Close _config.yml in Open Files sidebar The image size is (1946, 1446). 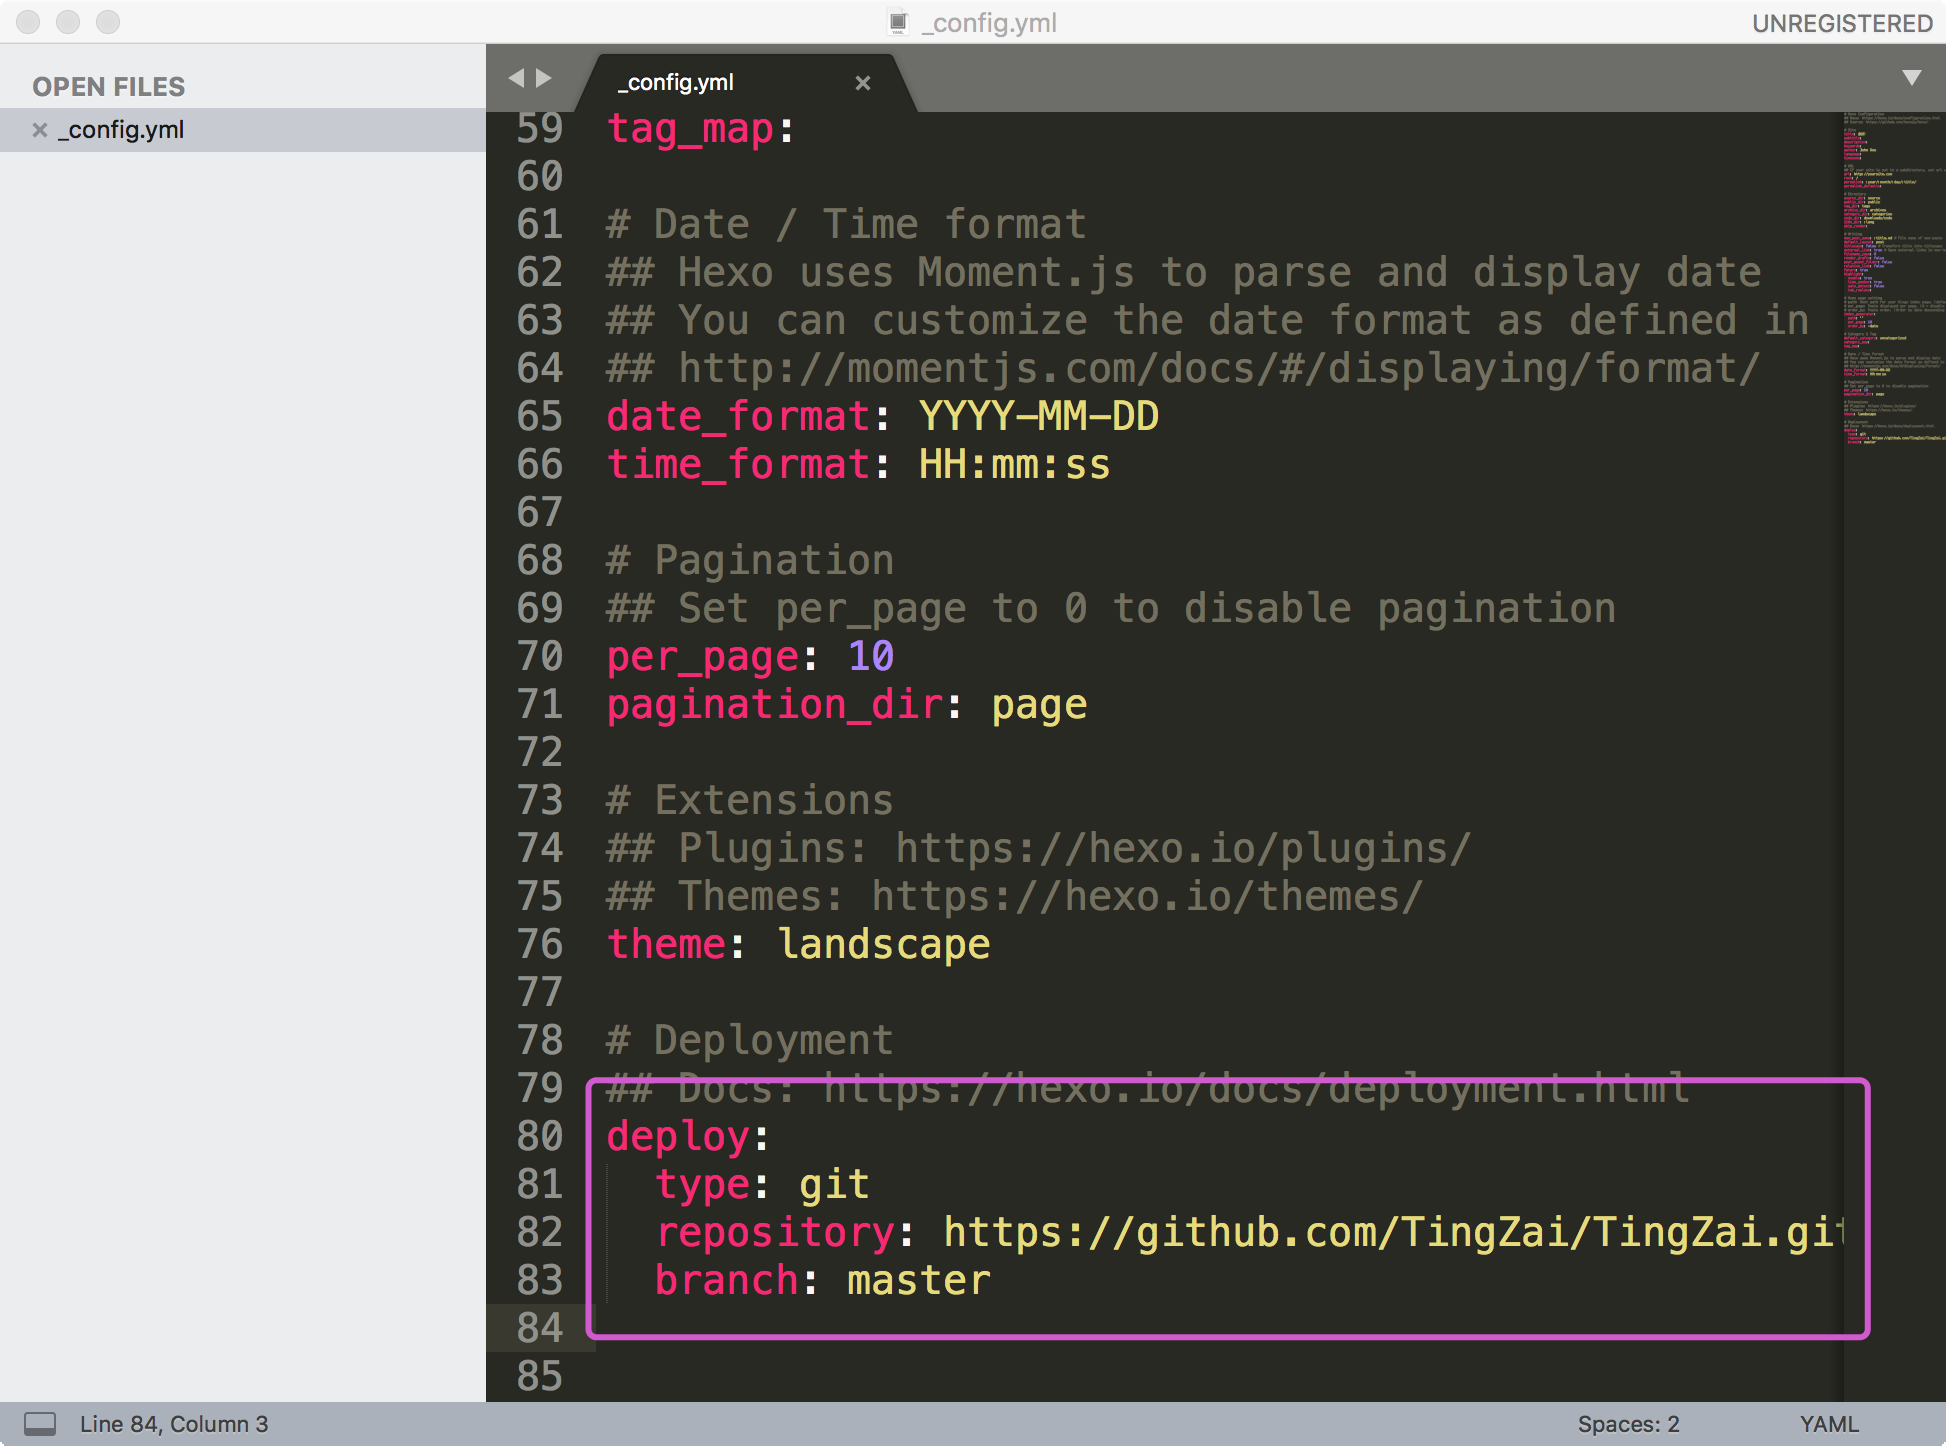pos(40,130)
